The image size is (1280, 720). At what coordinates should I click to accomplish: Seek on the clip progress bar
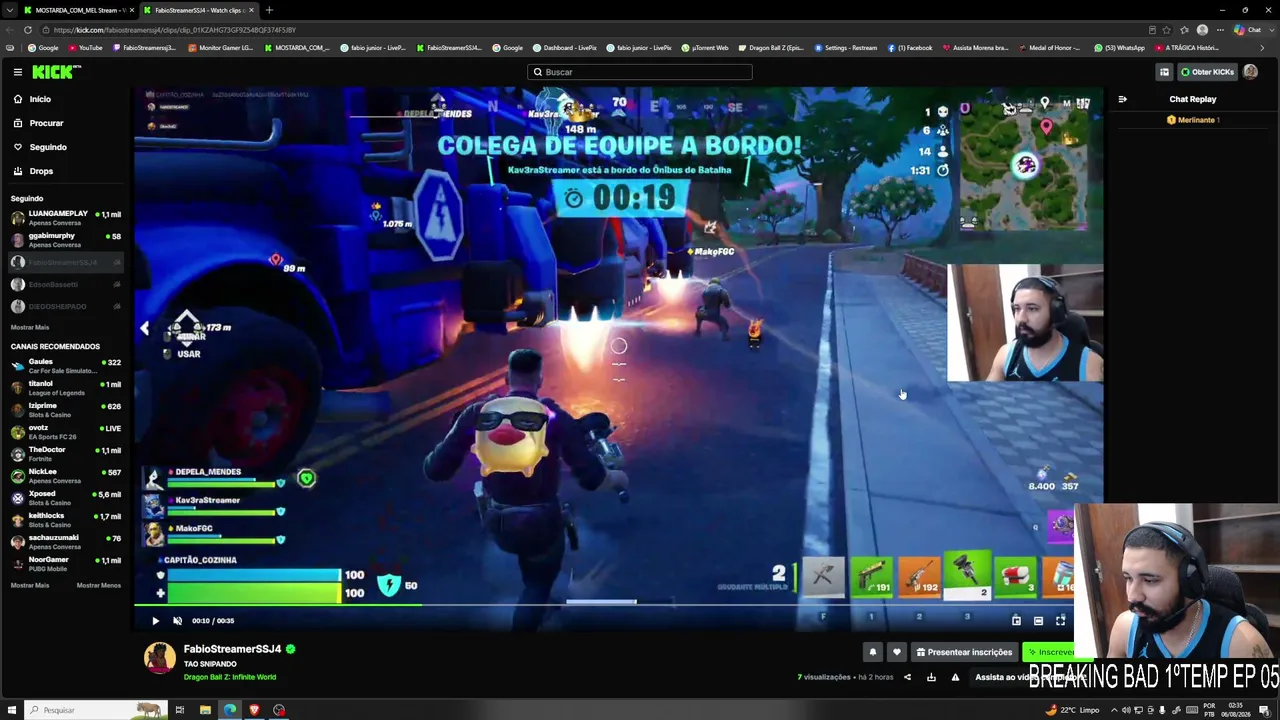tap(619, 604)
